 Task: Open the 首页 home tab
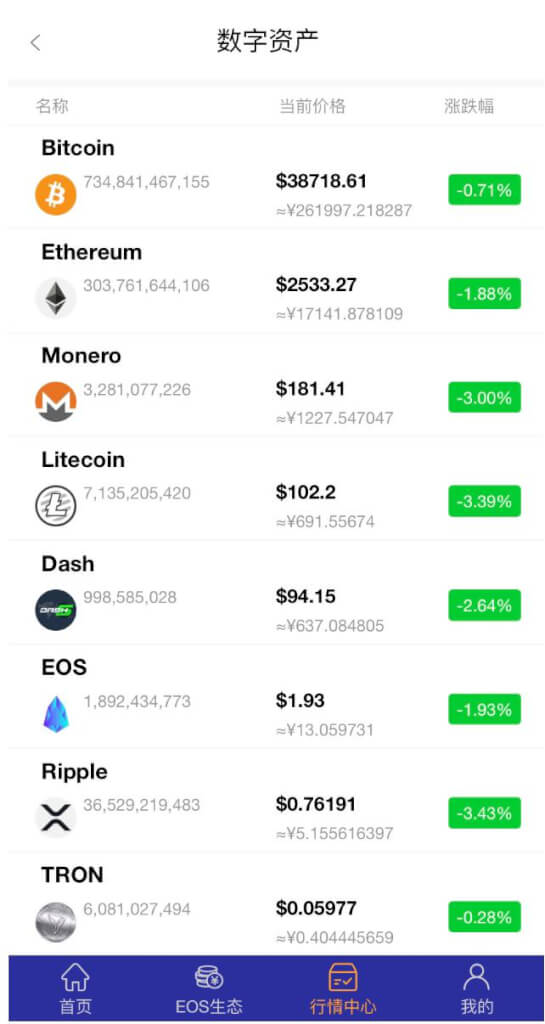76,989
